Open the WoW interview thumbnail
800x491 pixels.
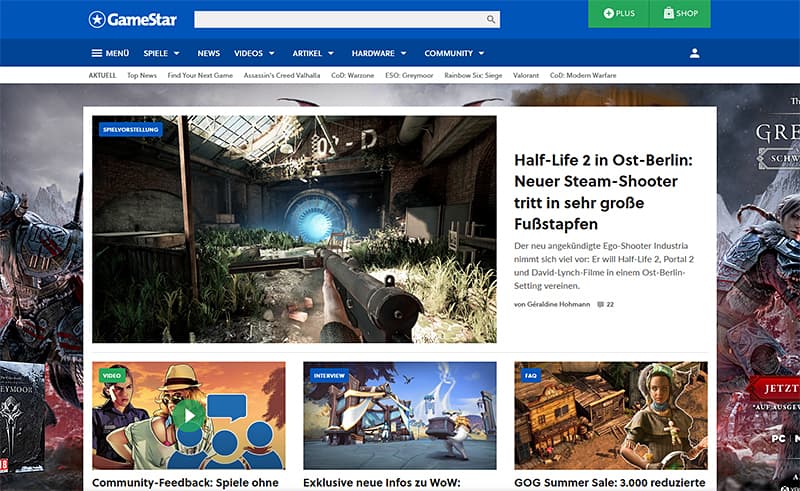[x=399, y=415]
